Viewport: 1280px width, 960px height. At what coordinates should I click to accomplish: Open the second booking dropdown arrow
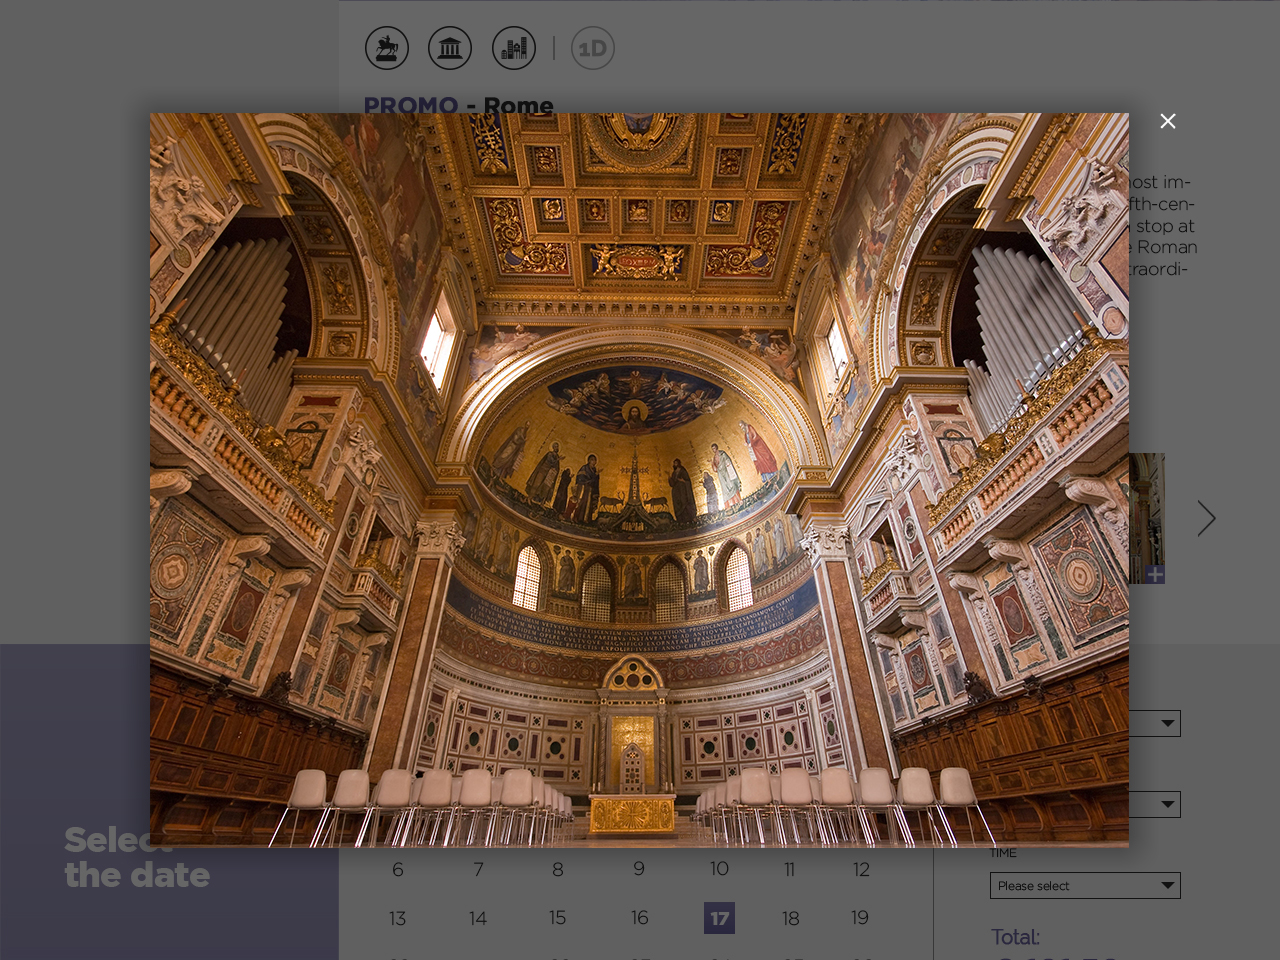[1167, 804]
